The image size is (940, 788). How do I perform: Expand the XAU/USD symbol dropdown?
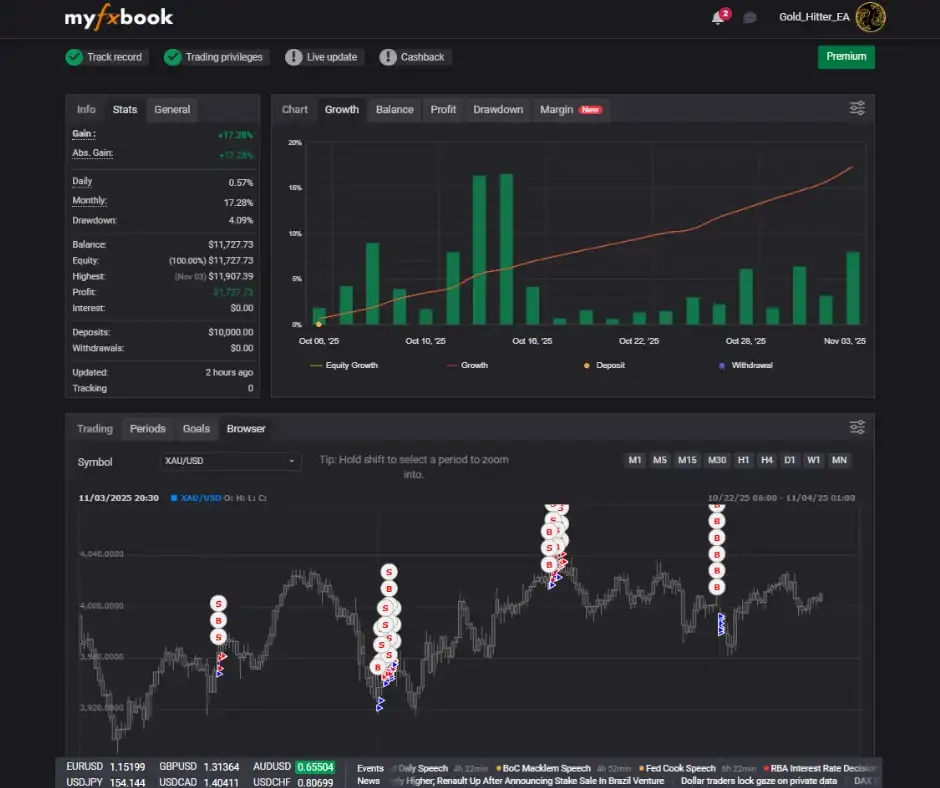pyautogui.click(x=231, y=461)
